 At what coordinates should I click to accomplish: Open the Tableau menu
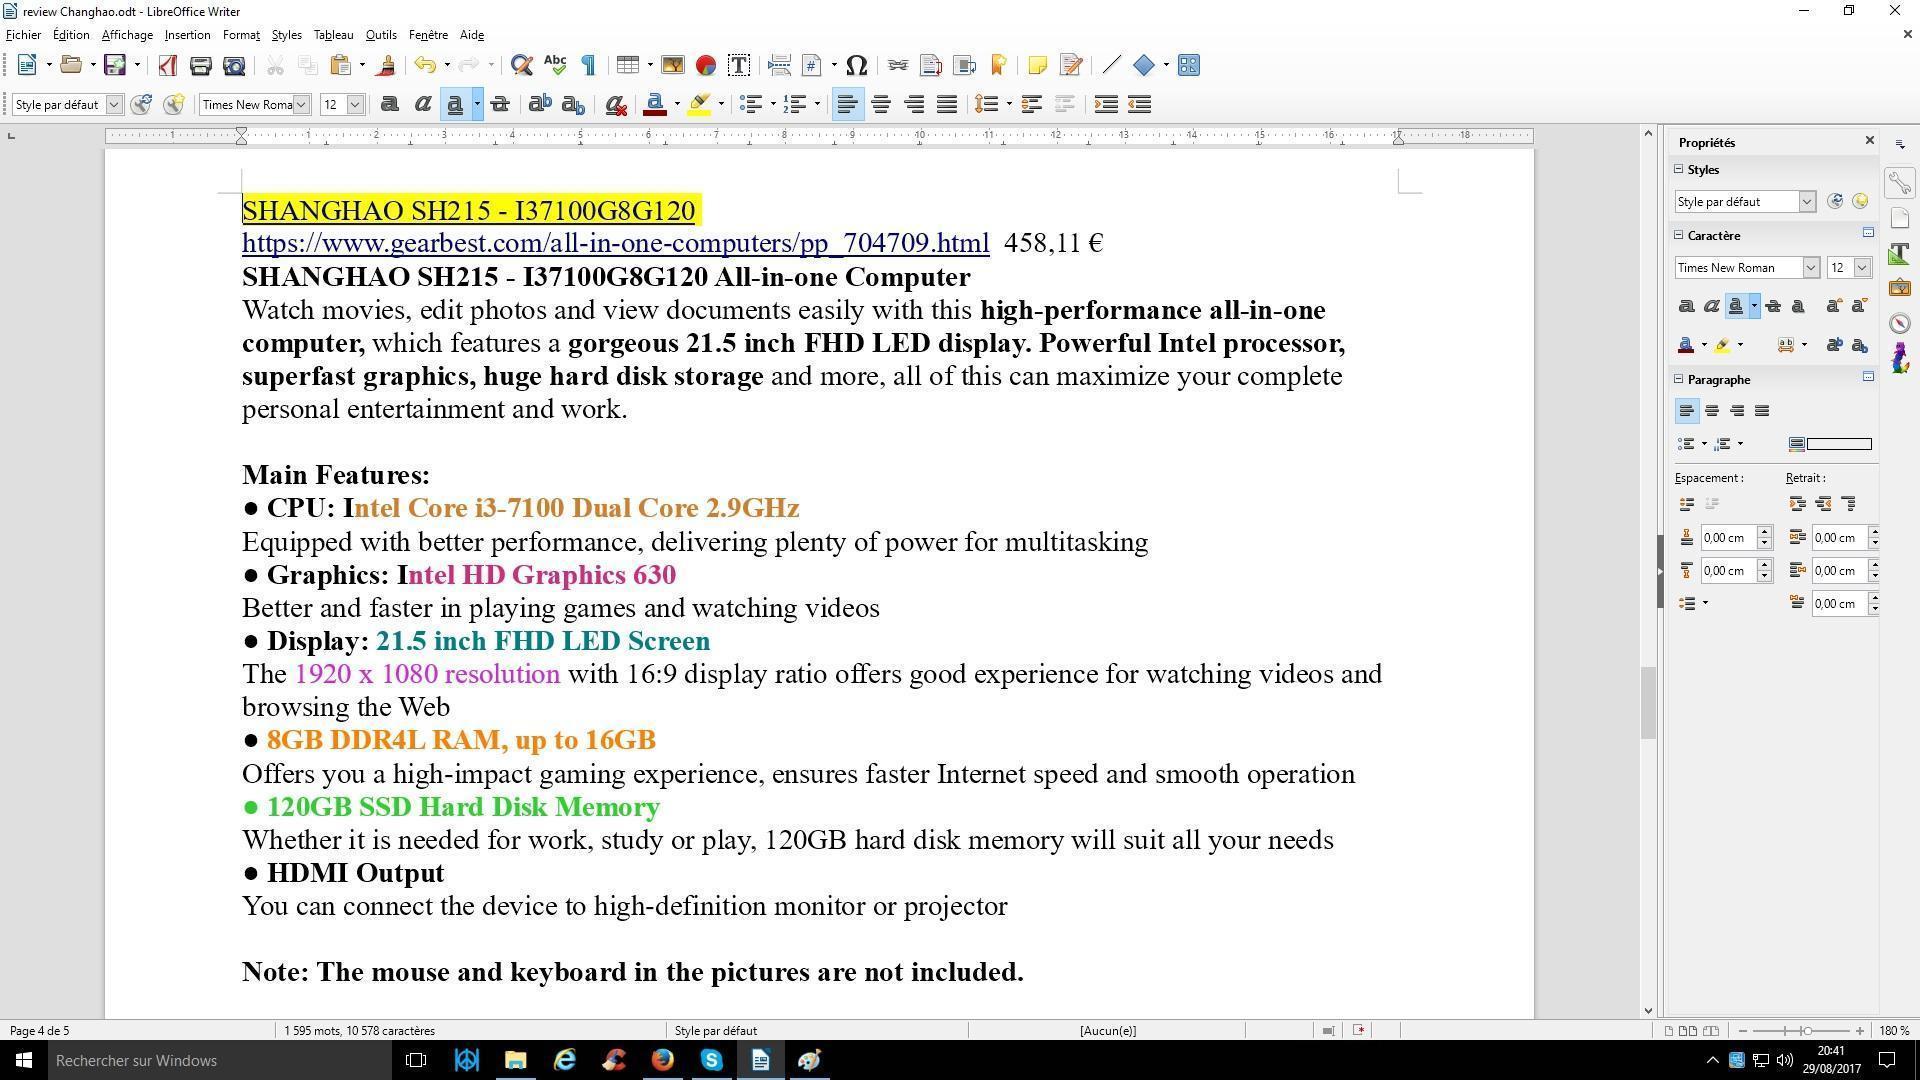[x=333, y=35]
